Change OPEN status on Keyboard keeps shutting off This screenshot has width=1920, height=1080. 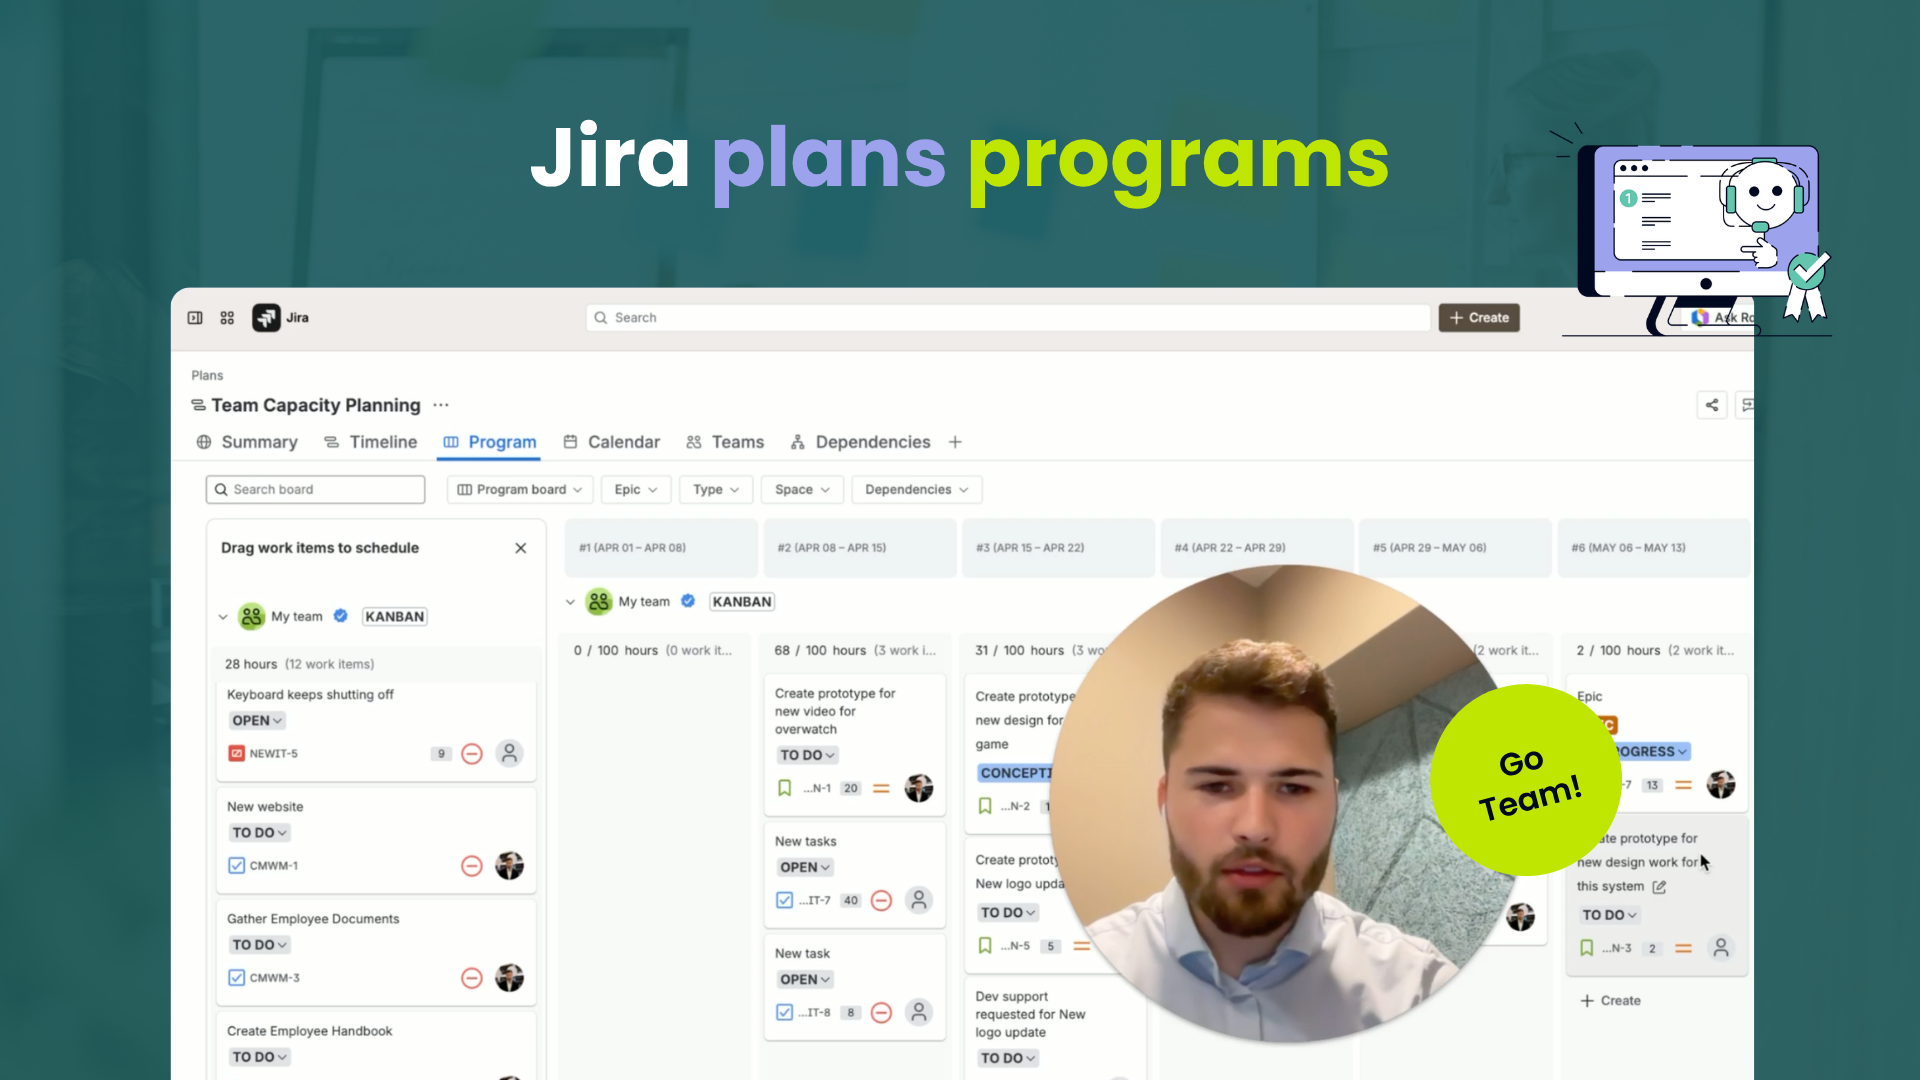click(257, 720)
